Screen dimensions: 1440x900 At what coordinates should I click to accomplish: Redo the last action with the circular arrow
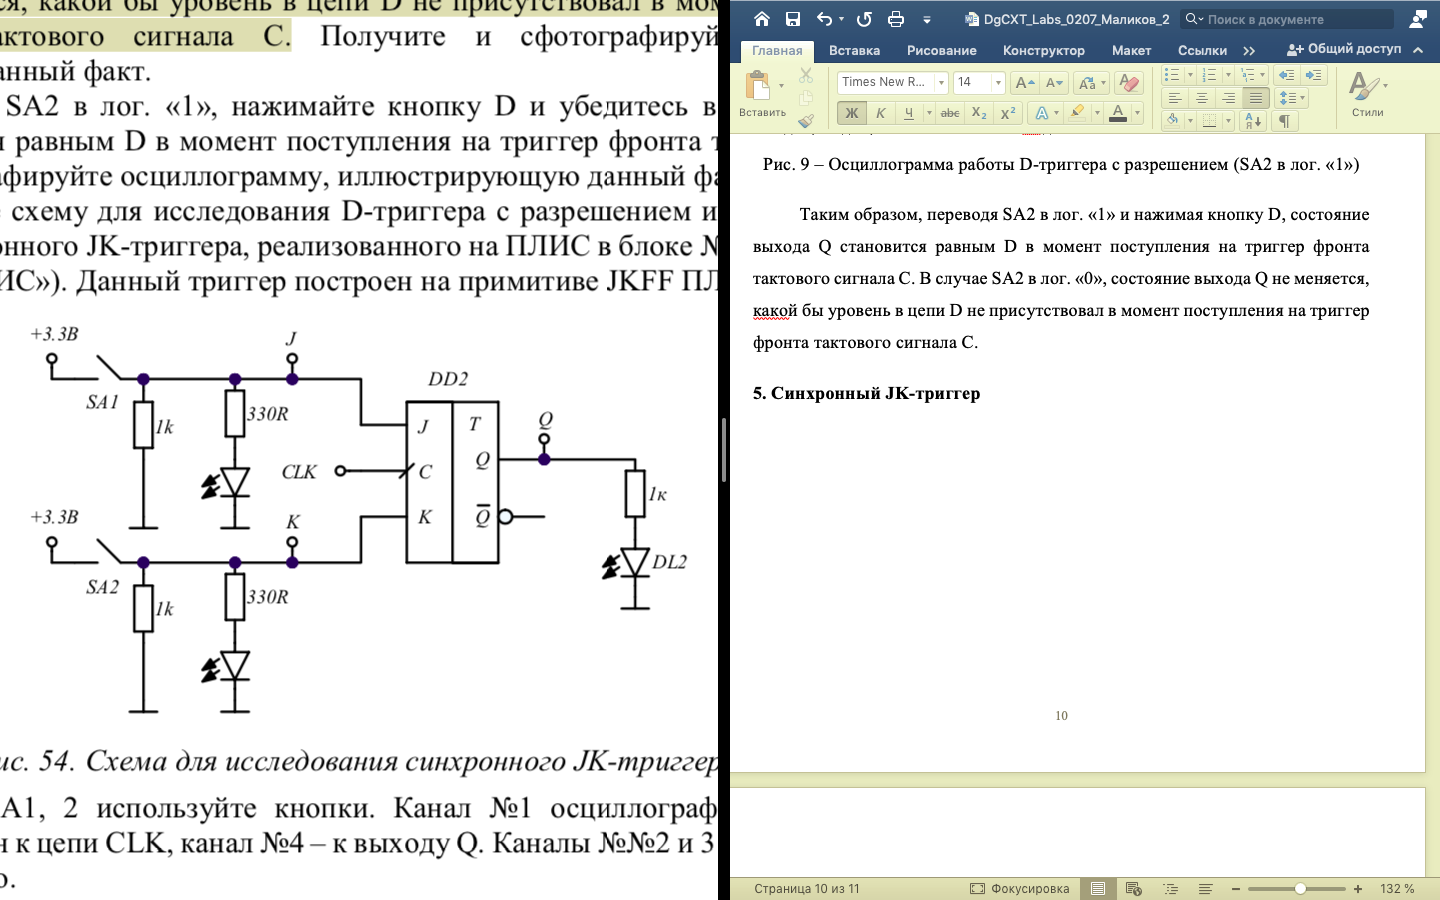coord(864,19)
